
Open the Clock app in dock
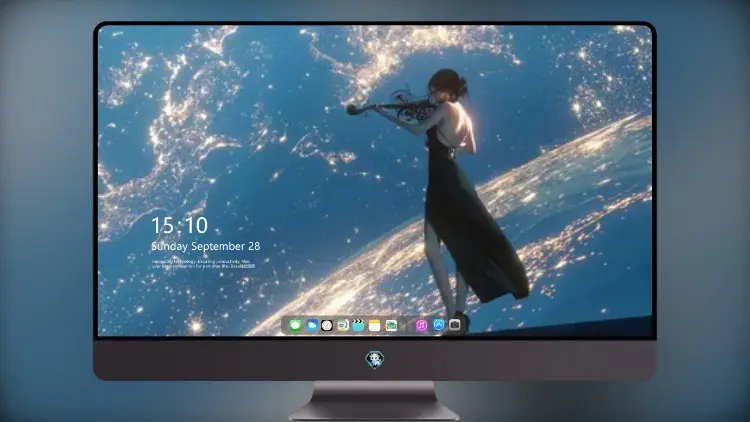click(327, 325)
